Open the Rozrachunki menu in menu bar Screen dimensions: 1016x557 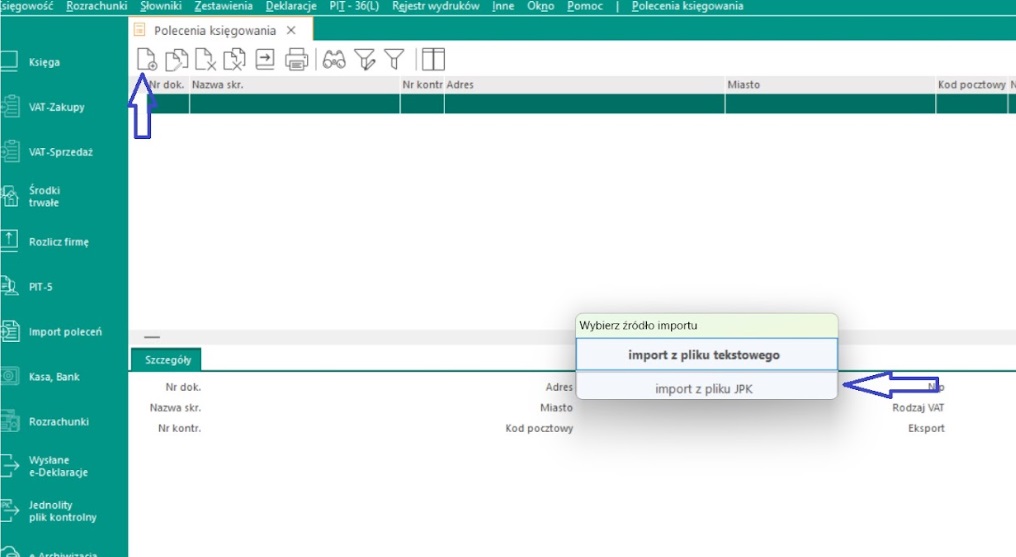(97, 6)
